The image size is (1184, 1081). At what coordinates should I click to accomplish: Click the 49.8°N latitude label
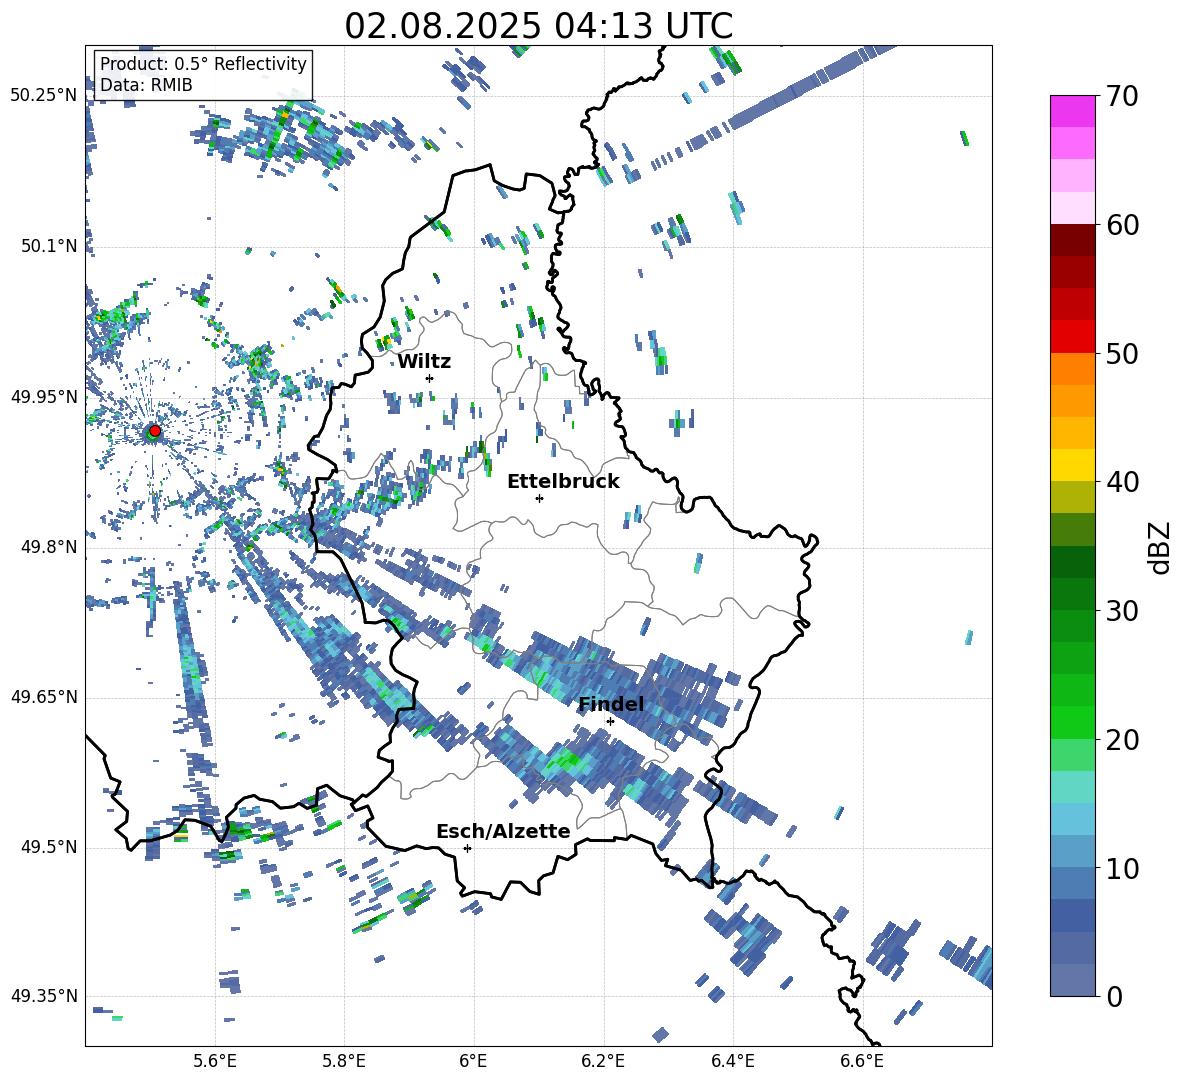click(49, 547)
